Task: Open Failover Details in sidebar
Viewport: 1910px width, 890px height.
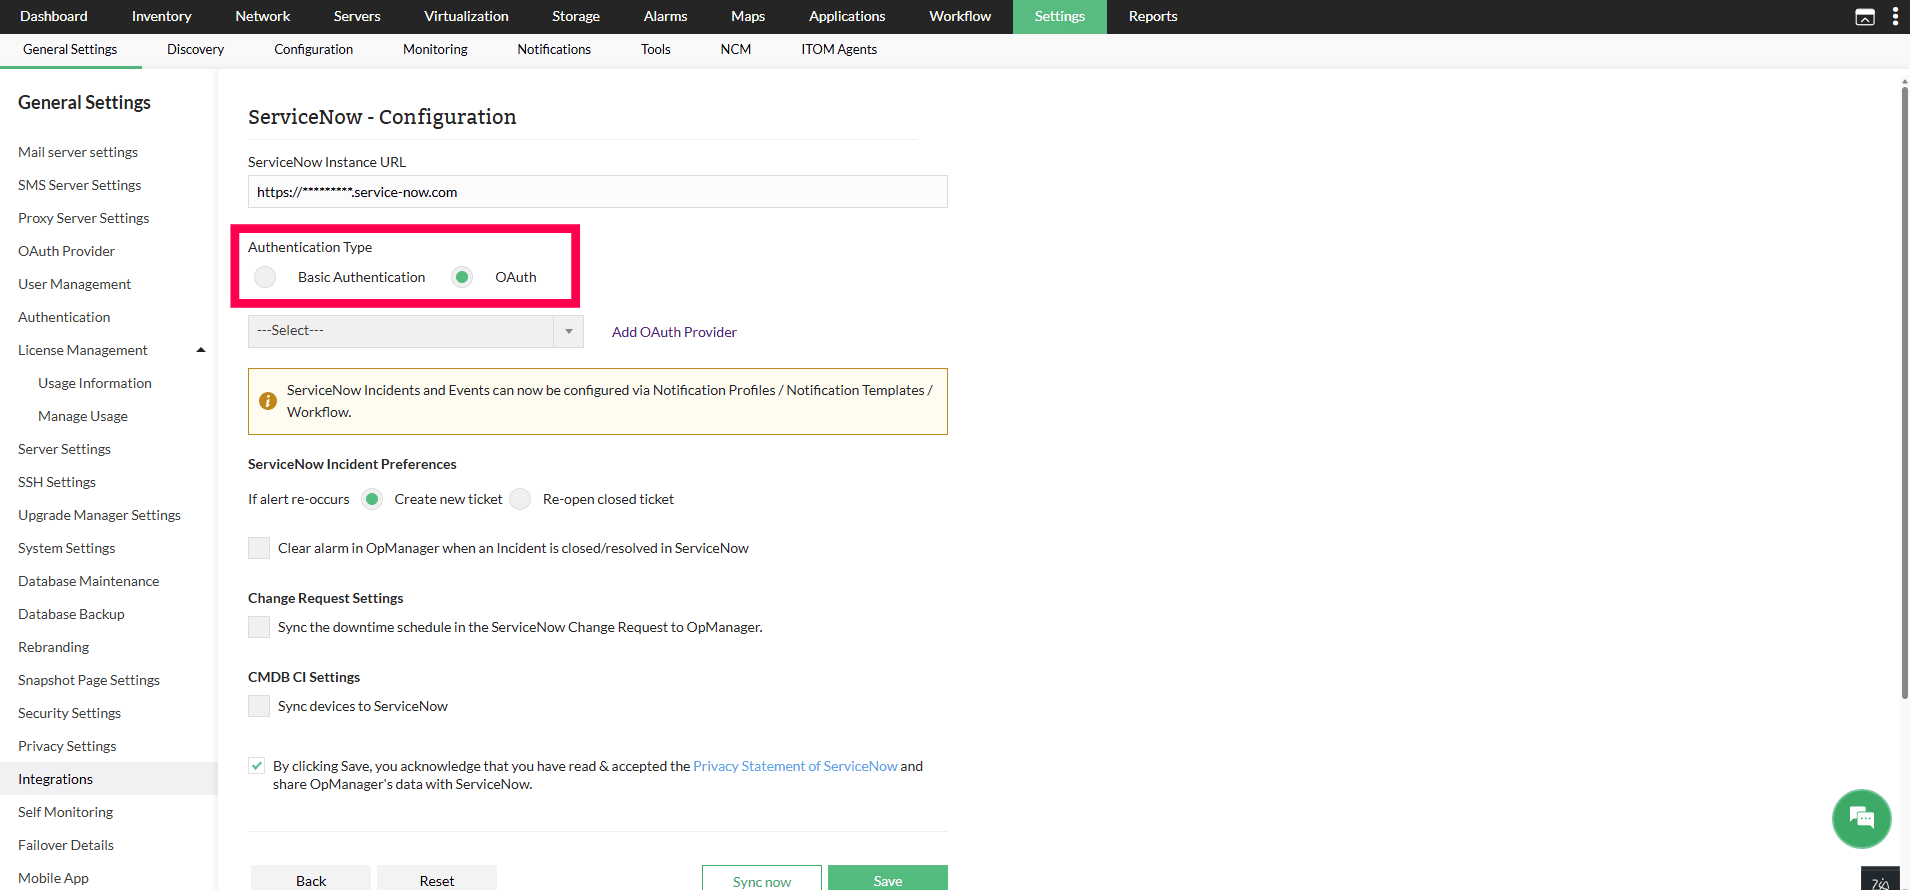Action: pos(66,845)
